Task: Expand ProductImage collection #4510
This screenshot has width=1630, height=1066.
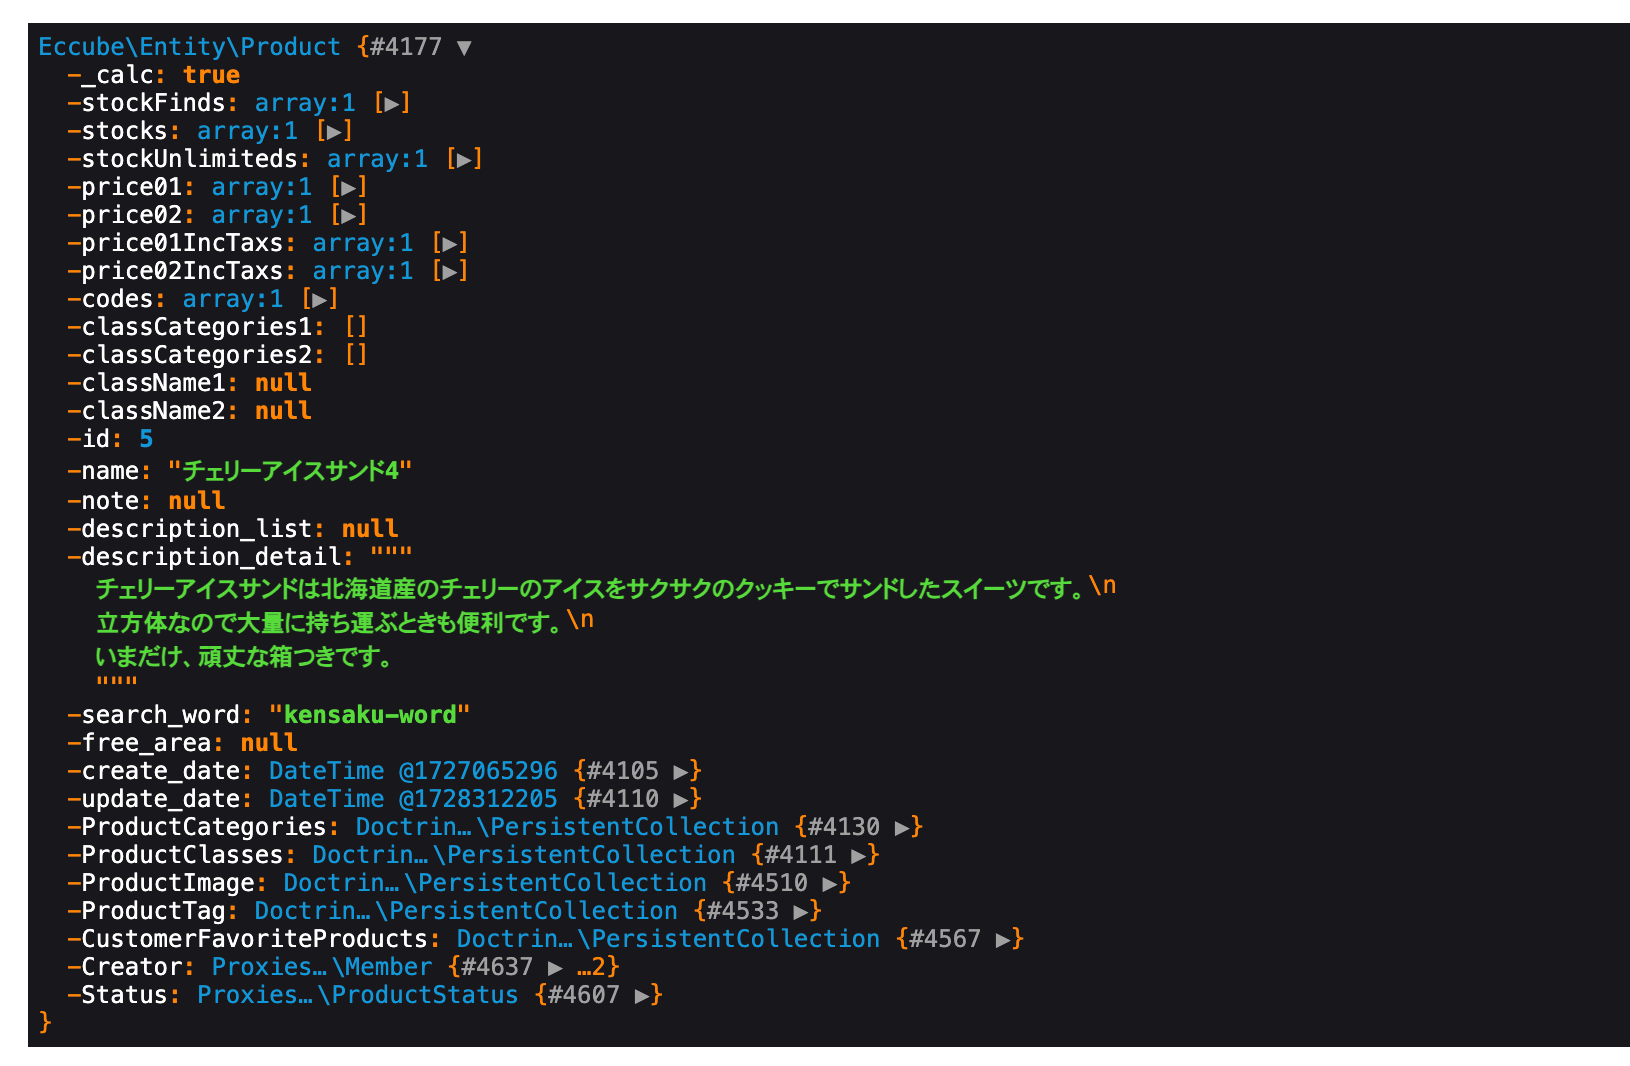Action: tap(830, 884)
